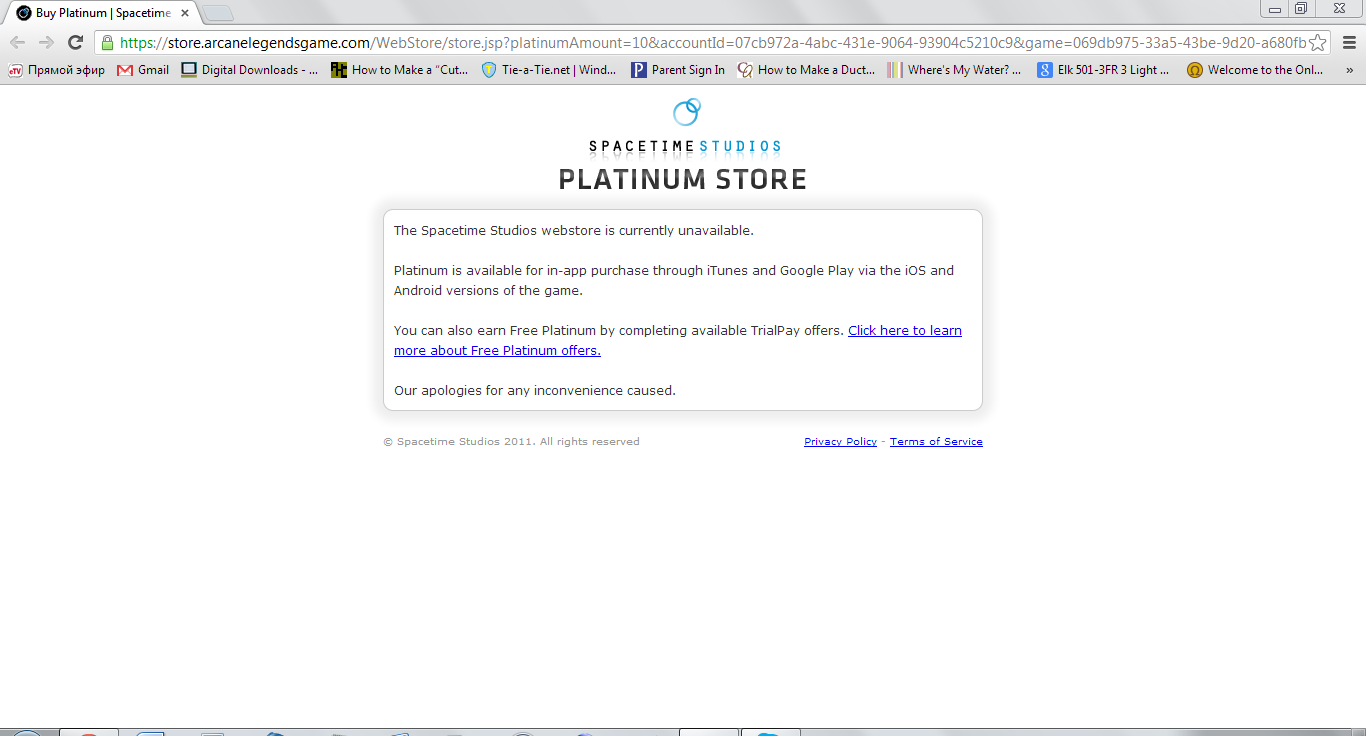Close the Buy Platinum tab
1366x736 pixels.
(x=185, y=13)
